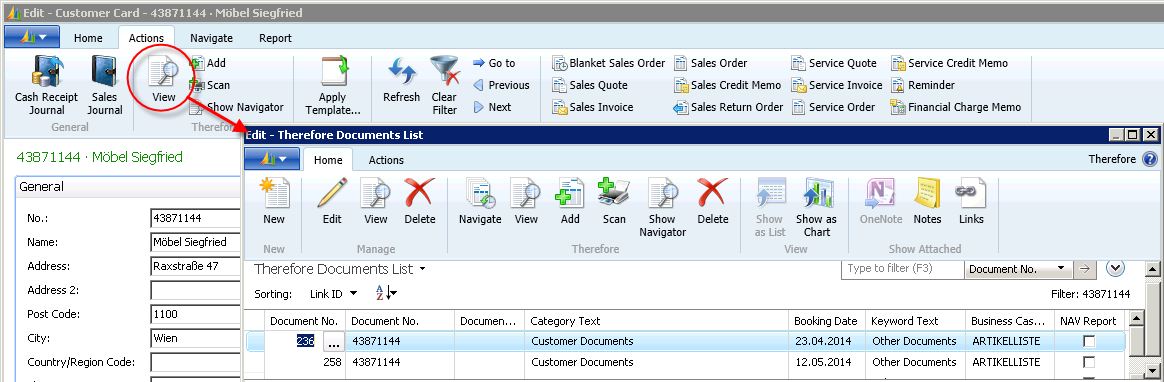
Task: Click Name field containing Möbel Siegfried
Action: (194, 242)
